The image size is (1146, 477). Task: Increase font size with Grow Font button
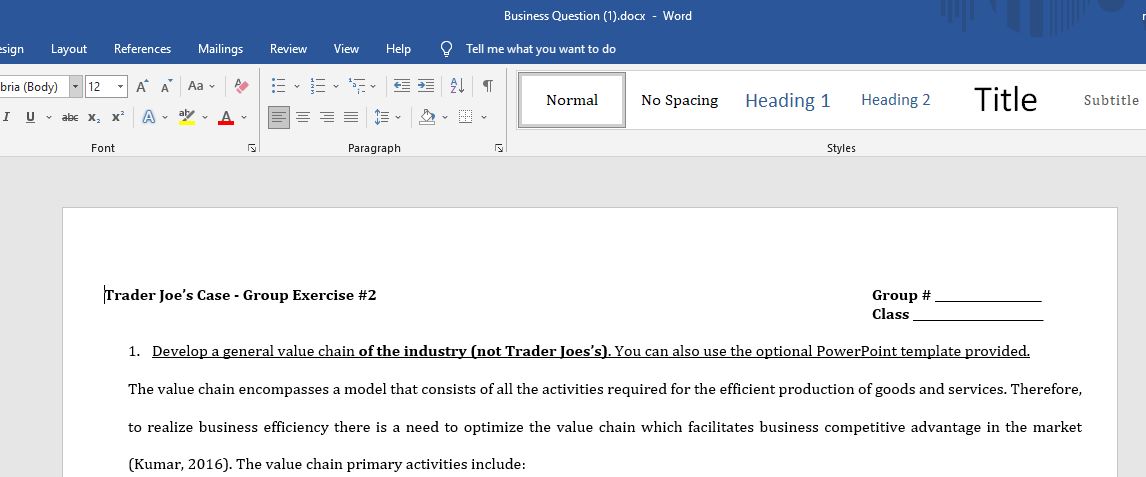143,86
